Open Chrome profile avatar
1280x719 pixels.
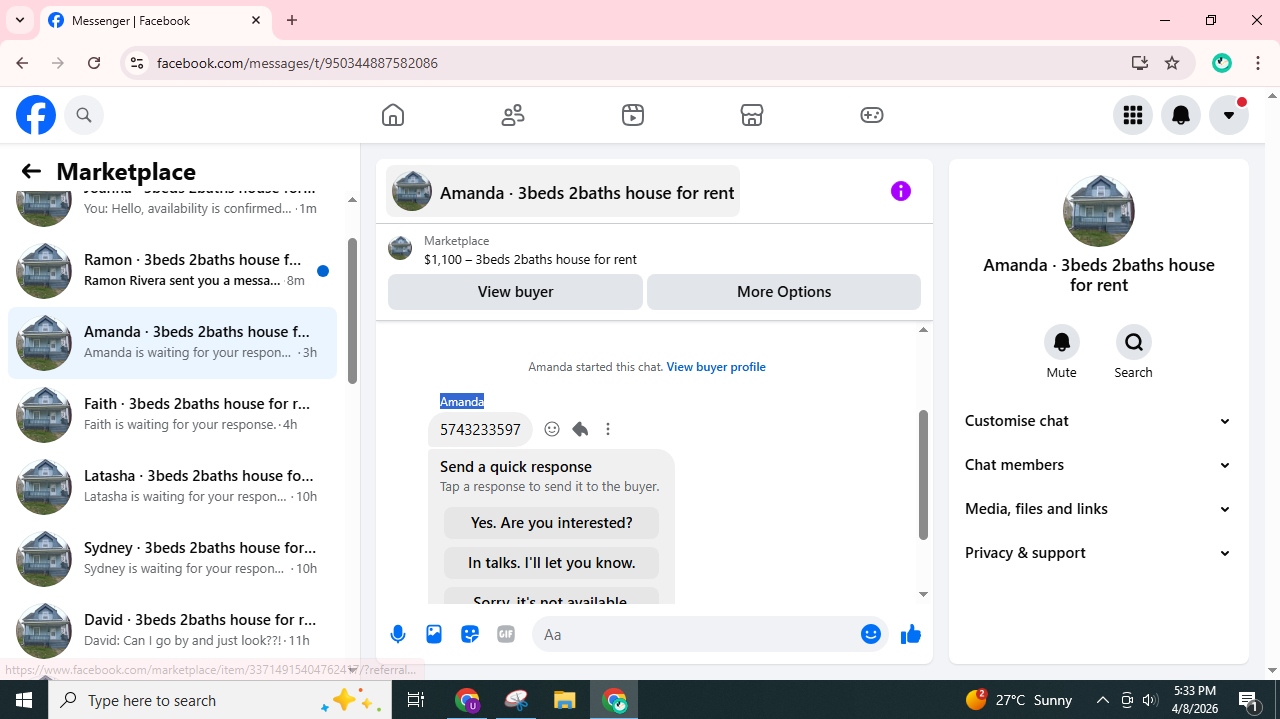tap(1222, 63)
